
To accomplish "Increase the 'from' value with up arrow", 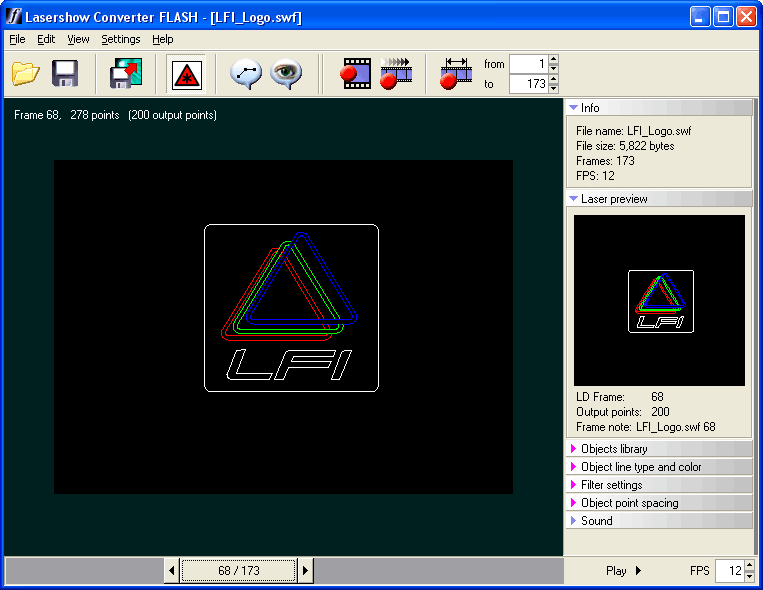I will point(553,59).
